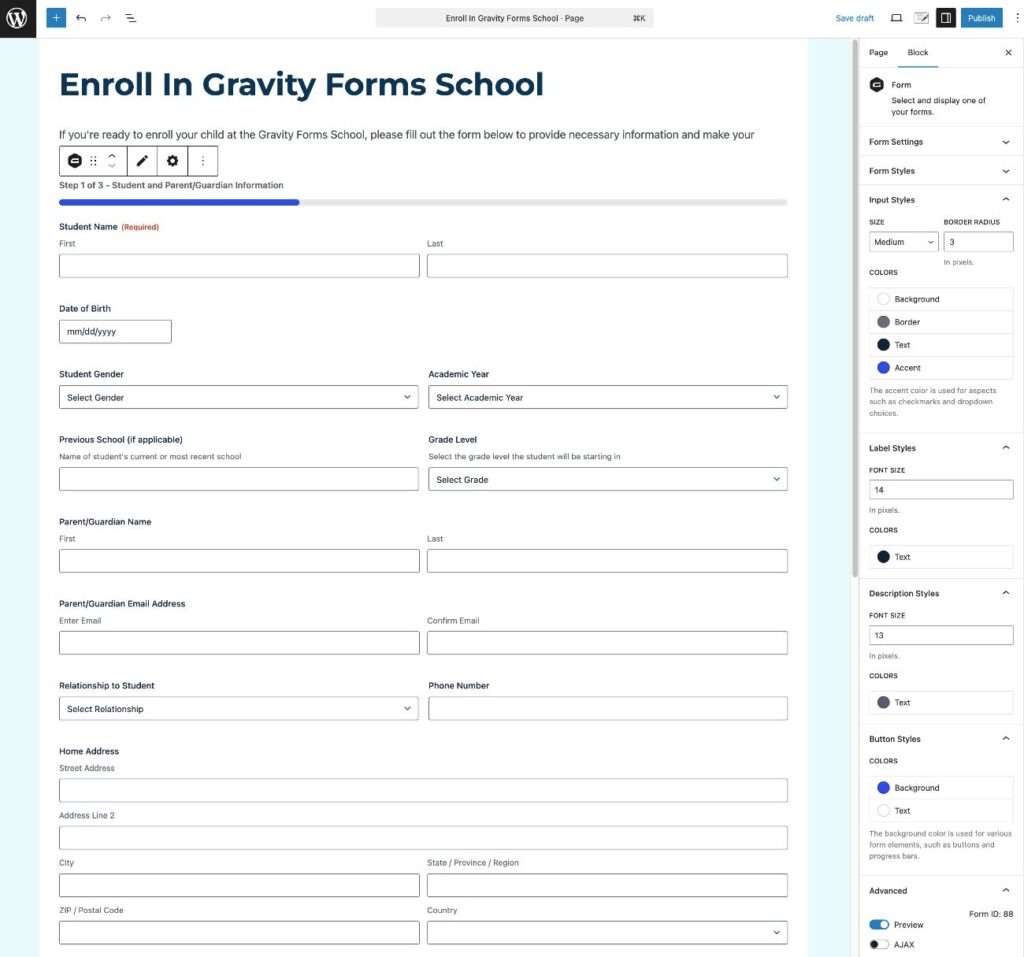Open the Academic Year dropdown
1024x957 pixels.
pos(607,397)
